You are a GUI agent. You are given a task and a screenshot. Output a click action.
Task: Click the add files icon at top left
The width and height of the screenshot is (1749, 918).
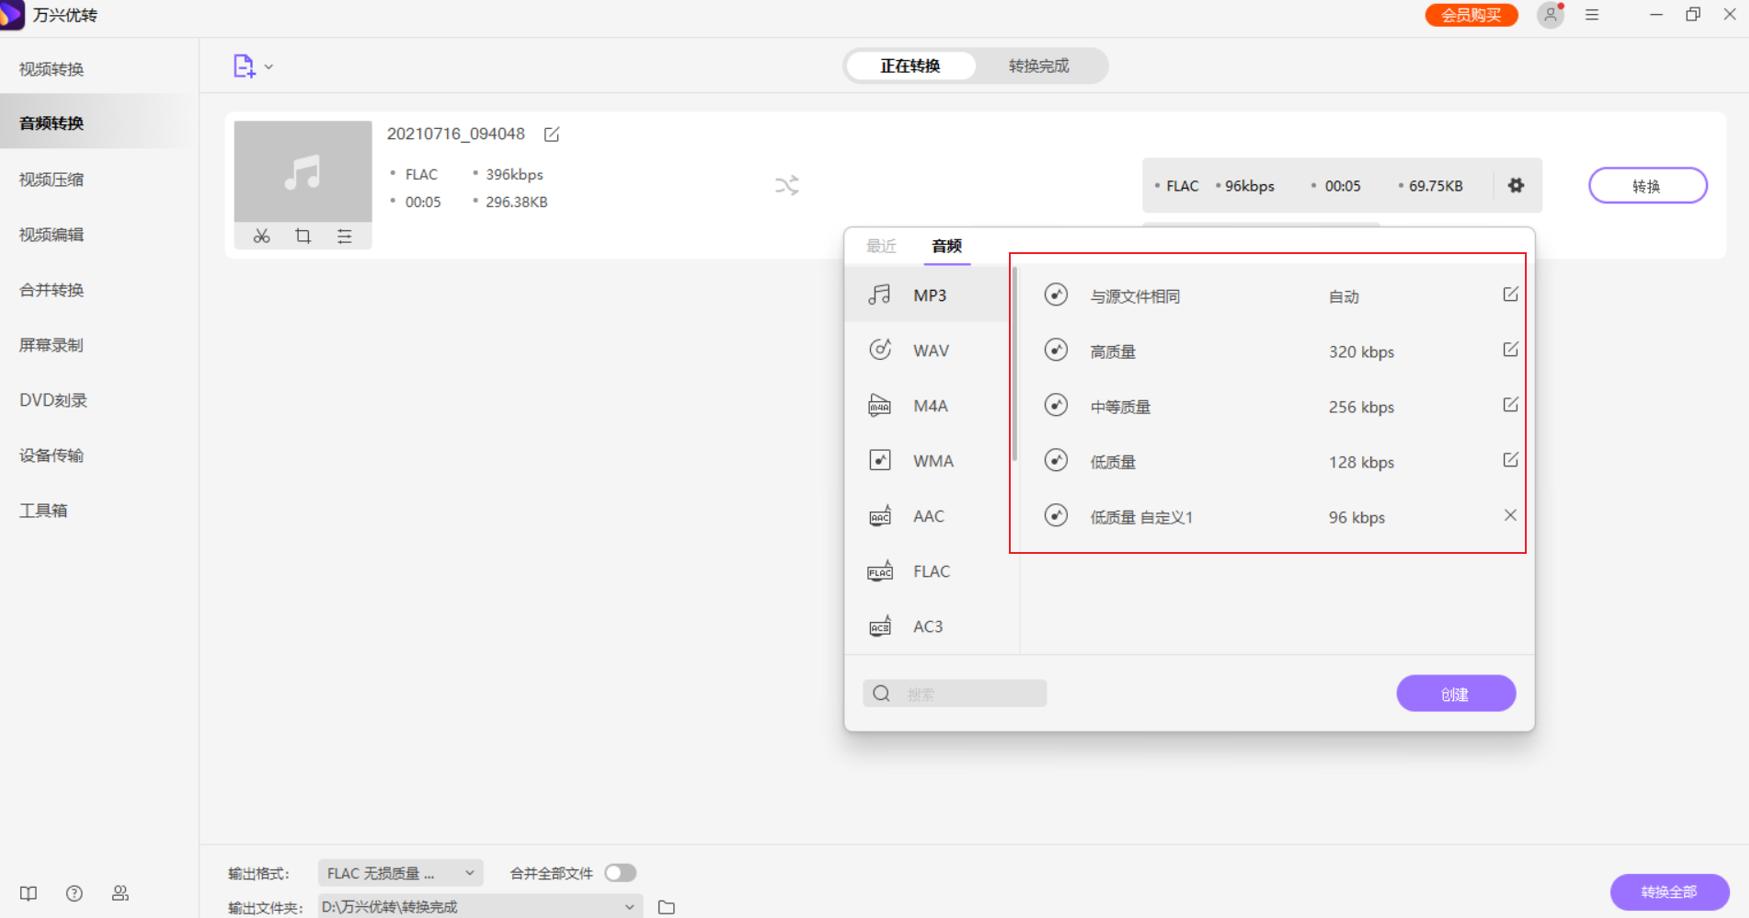(243, 65)
